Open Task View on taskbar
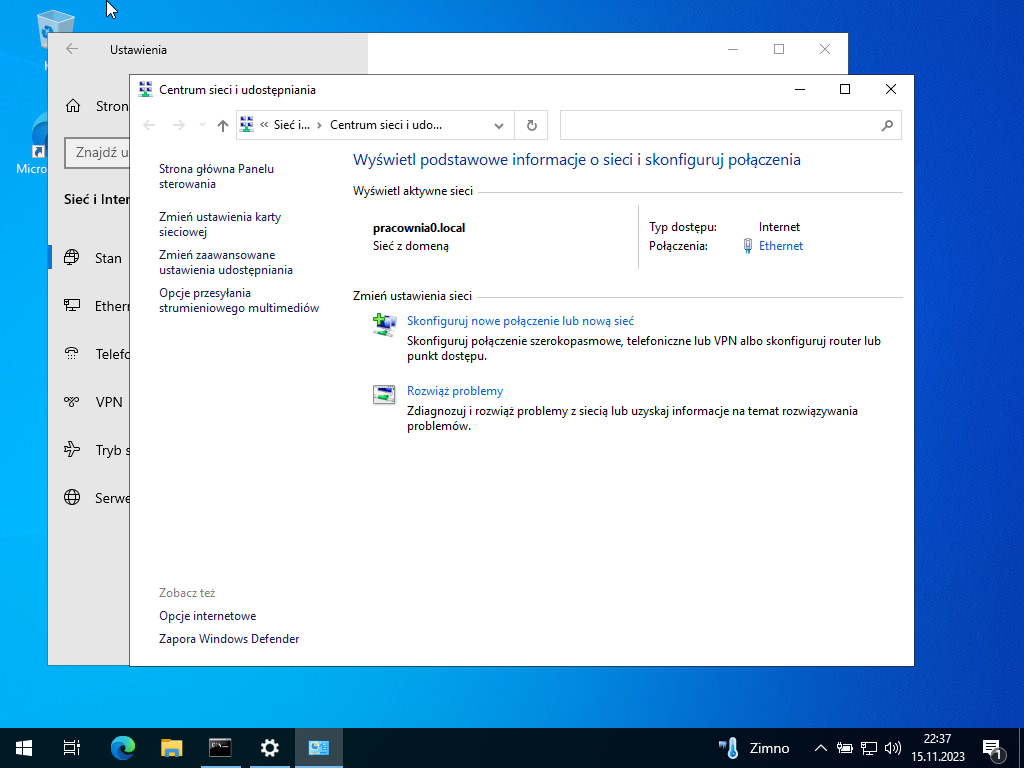The height and width of the screenshot is (768, 1024). [72, 748]
